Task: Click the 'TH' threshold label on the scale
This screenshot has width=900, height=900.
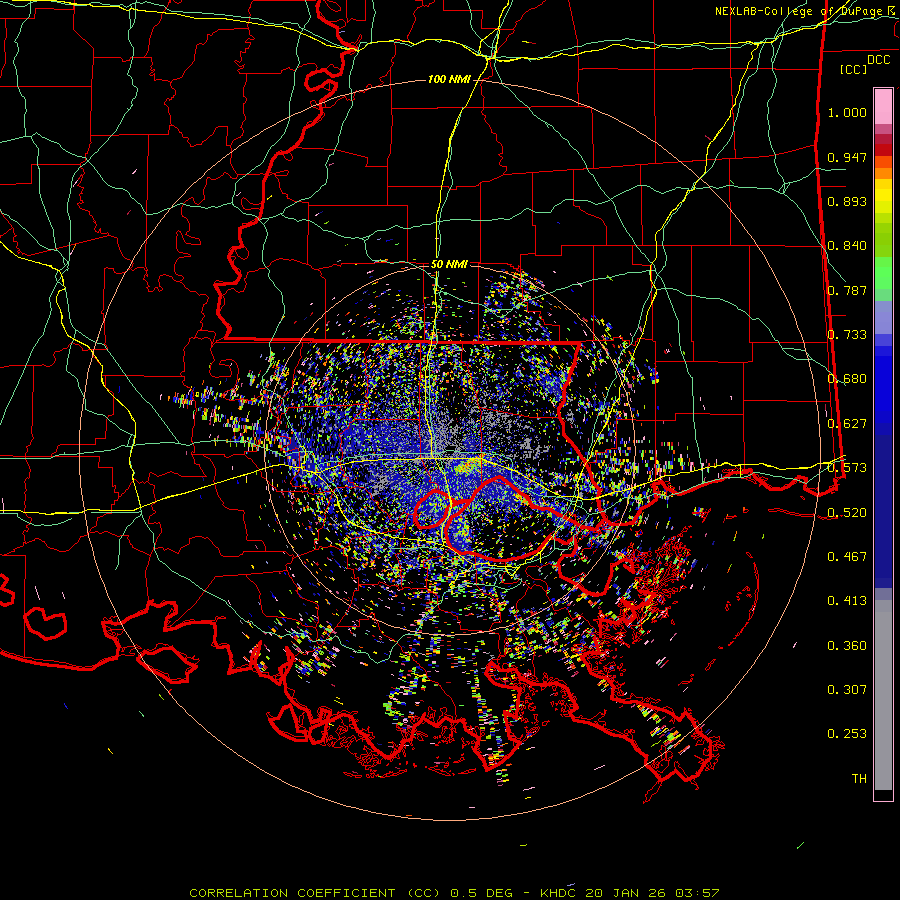Action: (x=859, y=779)
